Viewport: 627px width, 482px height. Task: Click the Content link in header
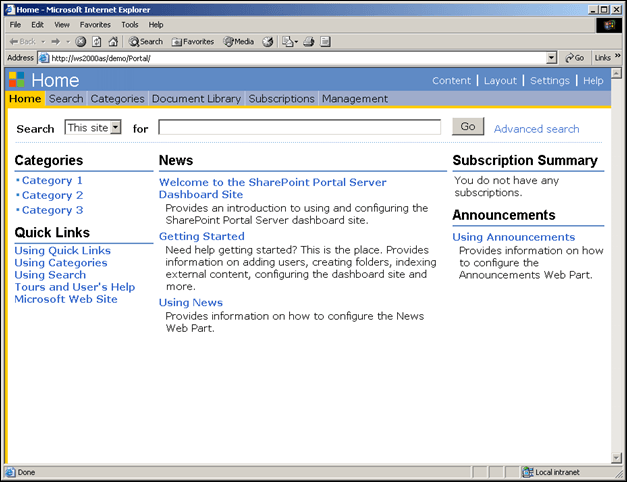[451, 81]
